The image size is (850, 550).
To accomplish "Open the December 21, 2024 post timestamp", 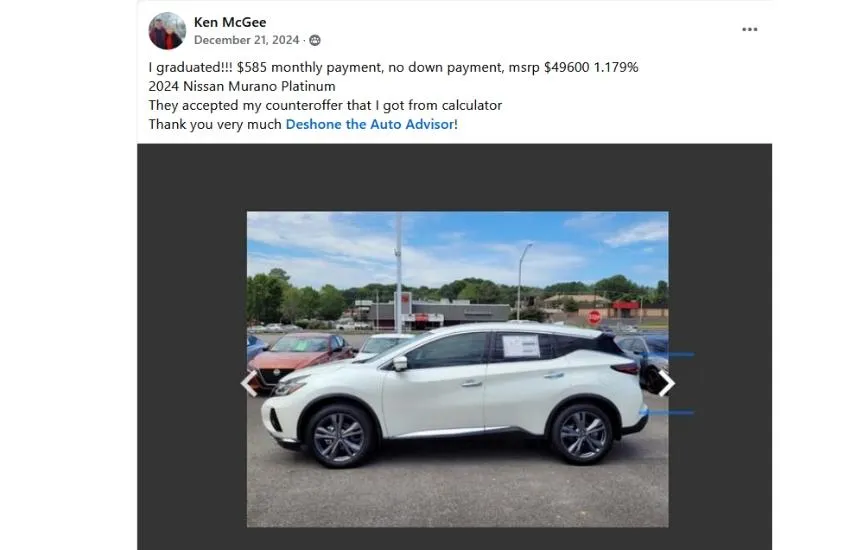I will click(247, 40).
